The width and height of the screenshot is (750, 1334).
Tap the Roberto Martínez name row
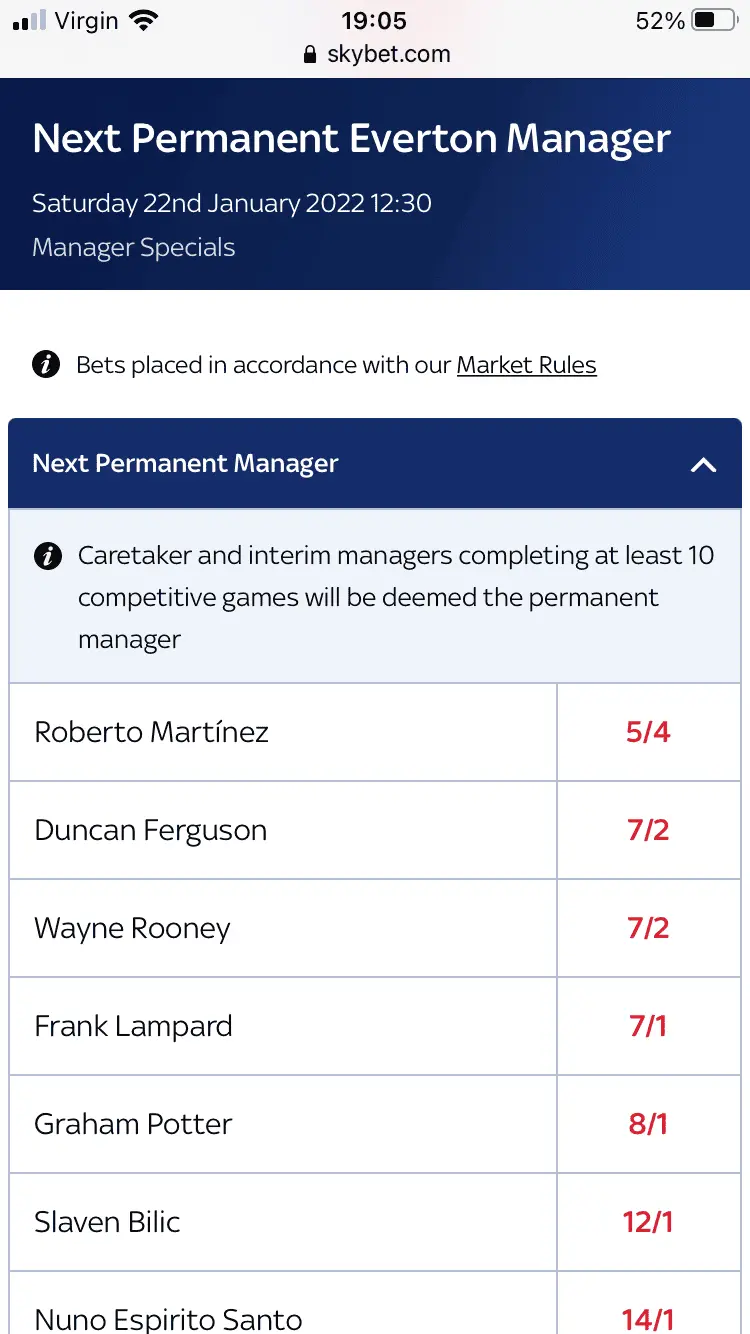(x=152, y=732)
